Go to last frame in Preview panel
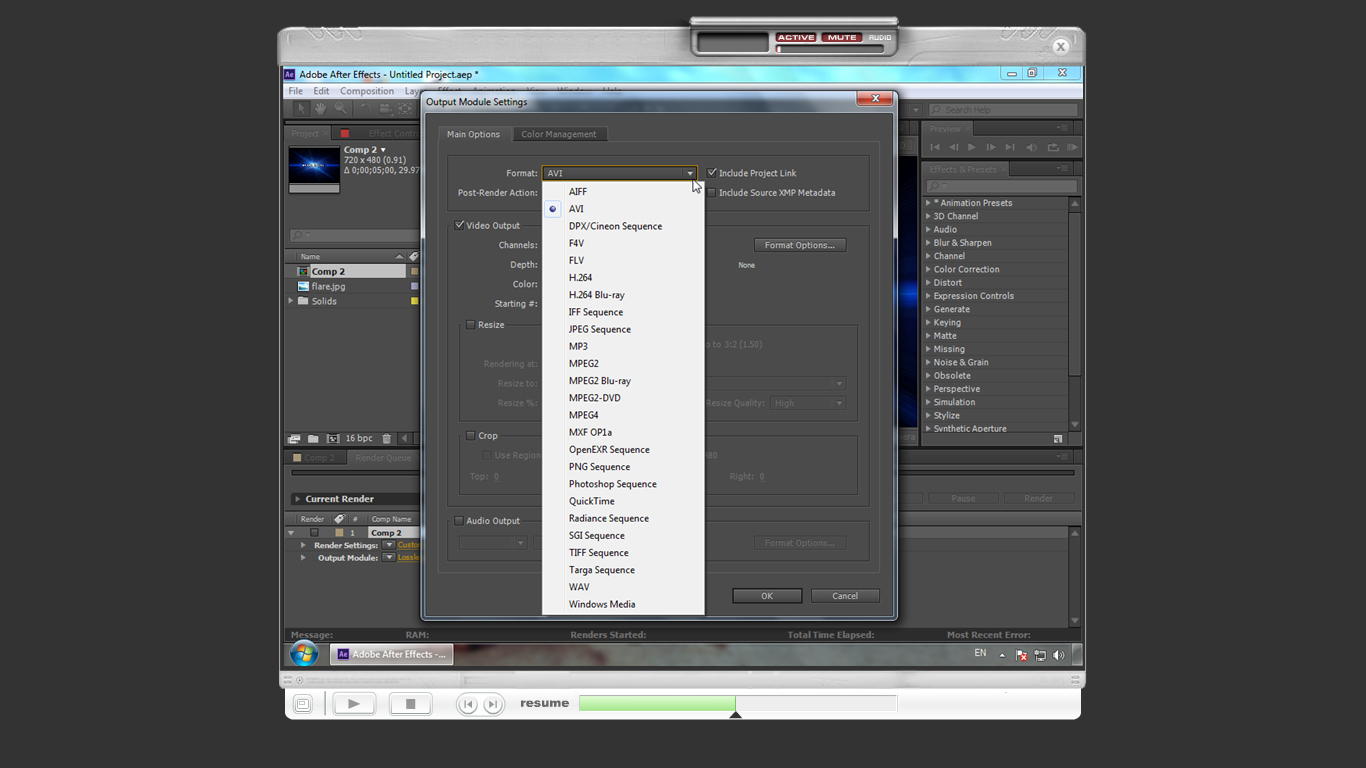 [1010, 147]
